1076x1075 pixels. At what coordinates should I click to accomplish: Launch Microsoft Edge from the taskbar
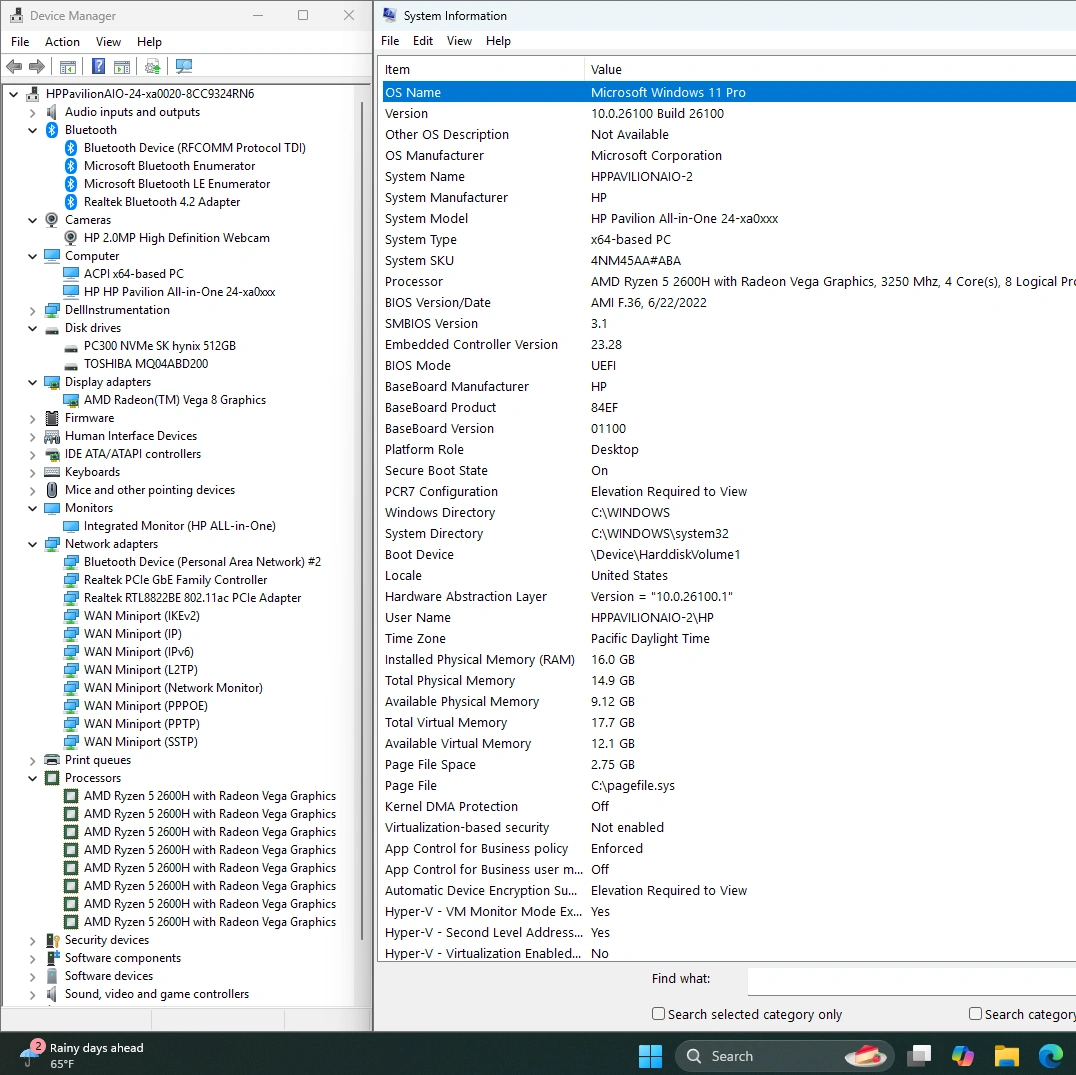point(1051,1056)
